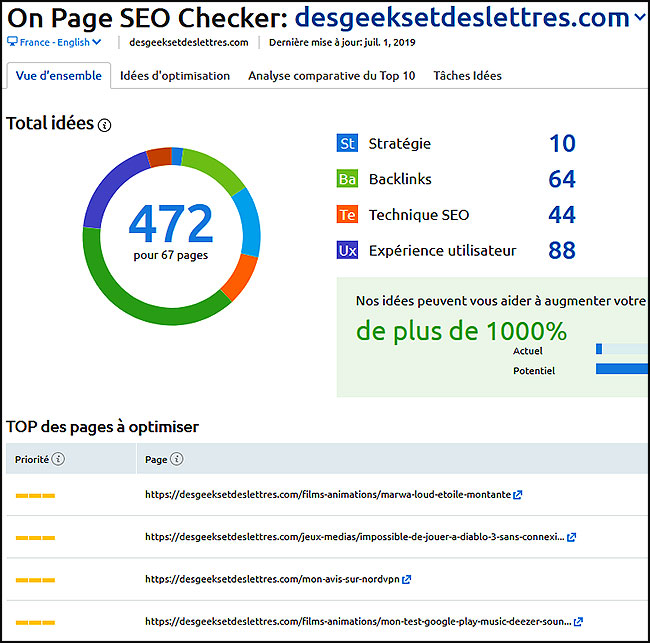
Task: Open the Technique SEO ideas label
Action: (419, 215)
